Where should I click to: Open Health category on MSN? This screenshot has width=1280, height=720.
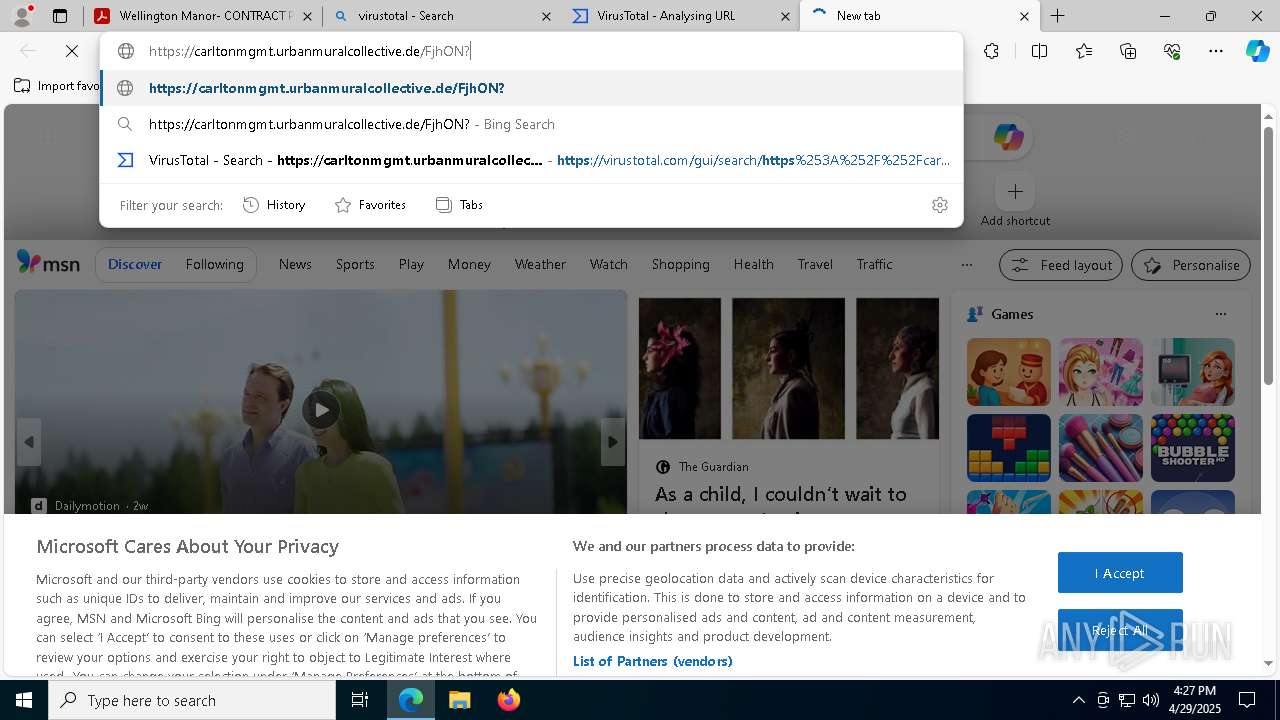point(753,264)
